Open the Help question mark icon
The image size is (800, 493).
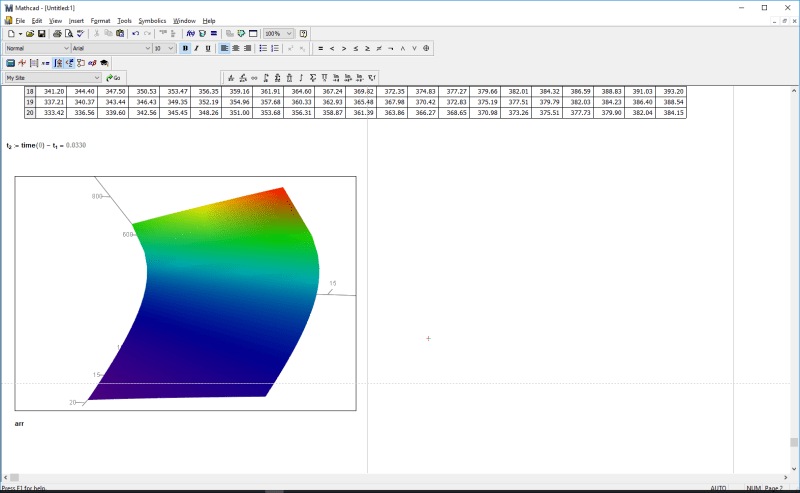click(x=303, y=34)
